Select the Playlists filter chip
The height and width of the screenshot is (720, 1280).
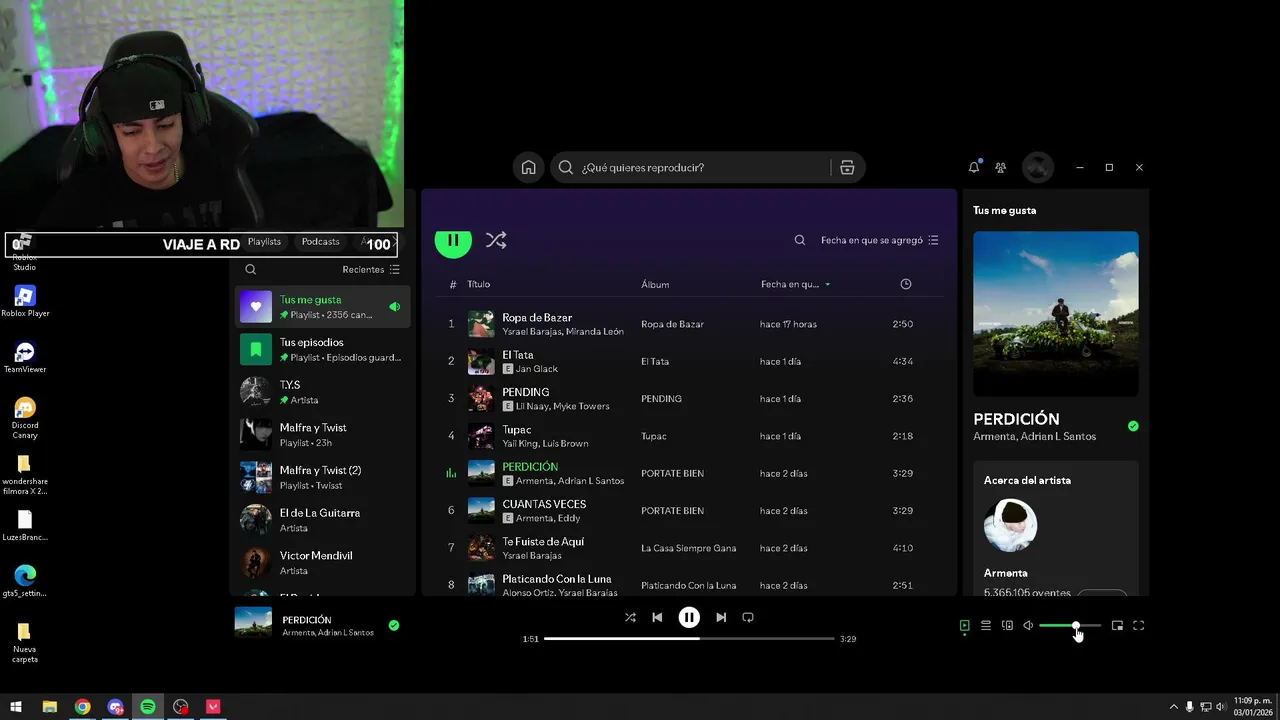[x=264, y=242]
